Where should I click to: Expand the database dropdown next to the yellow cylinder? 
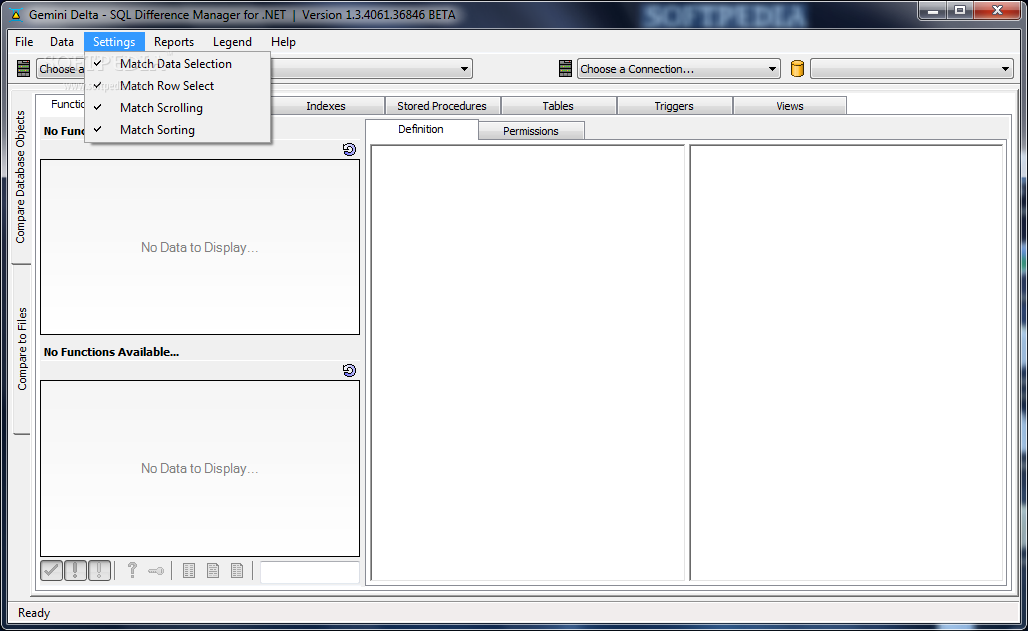(912, 69)
